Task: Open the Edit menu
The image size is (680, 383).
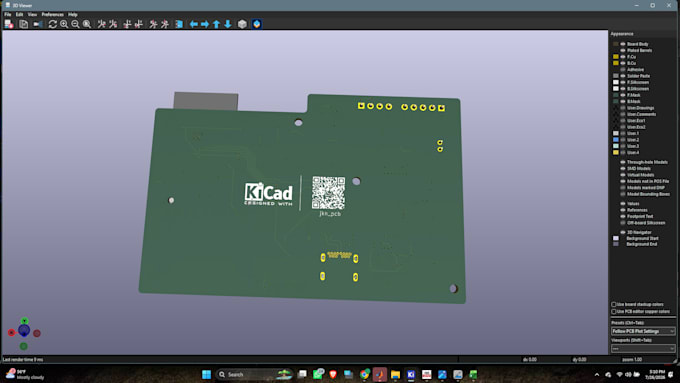Action: point(20,14)
